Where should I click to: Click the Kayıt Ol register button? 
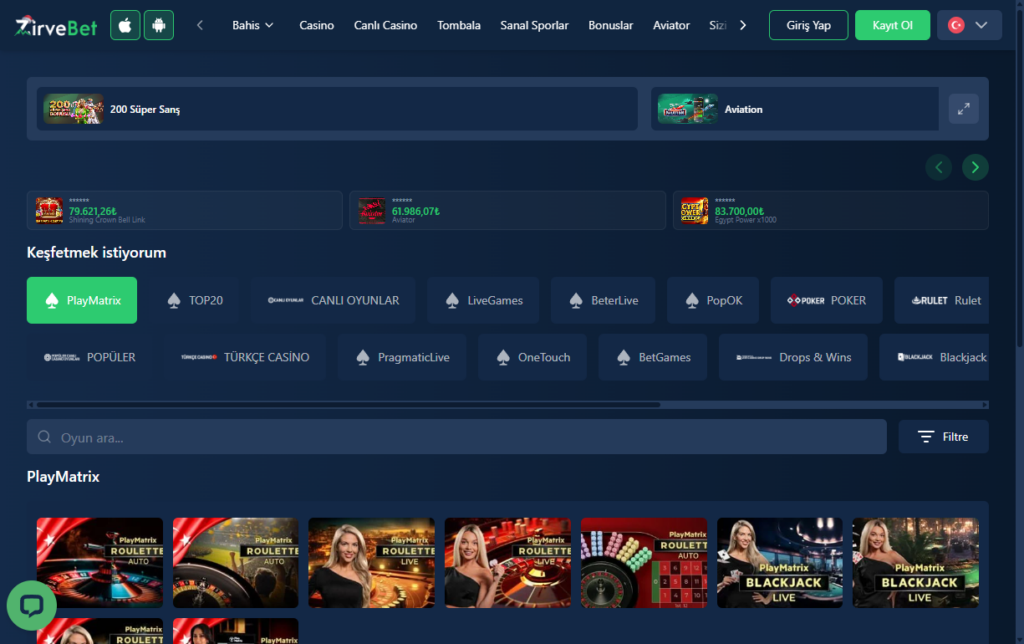point(892,25)
